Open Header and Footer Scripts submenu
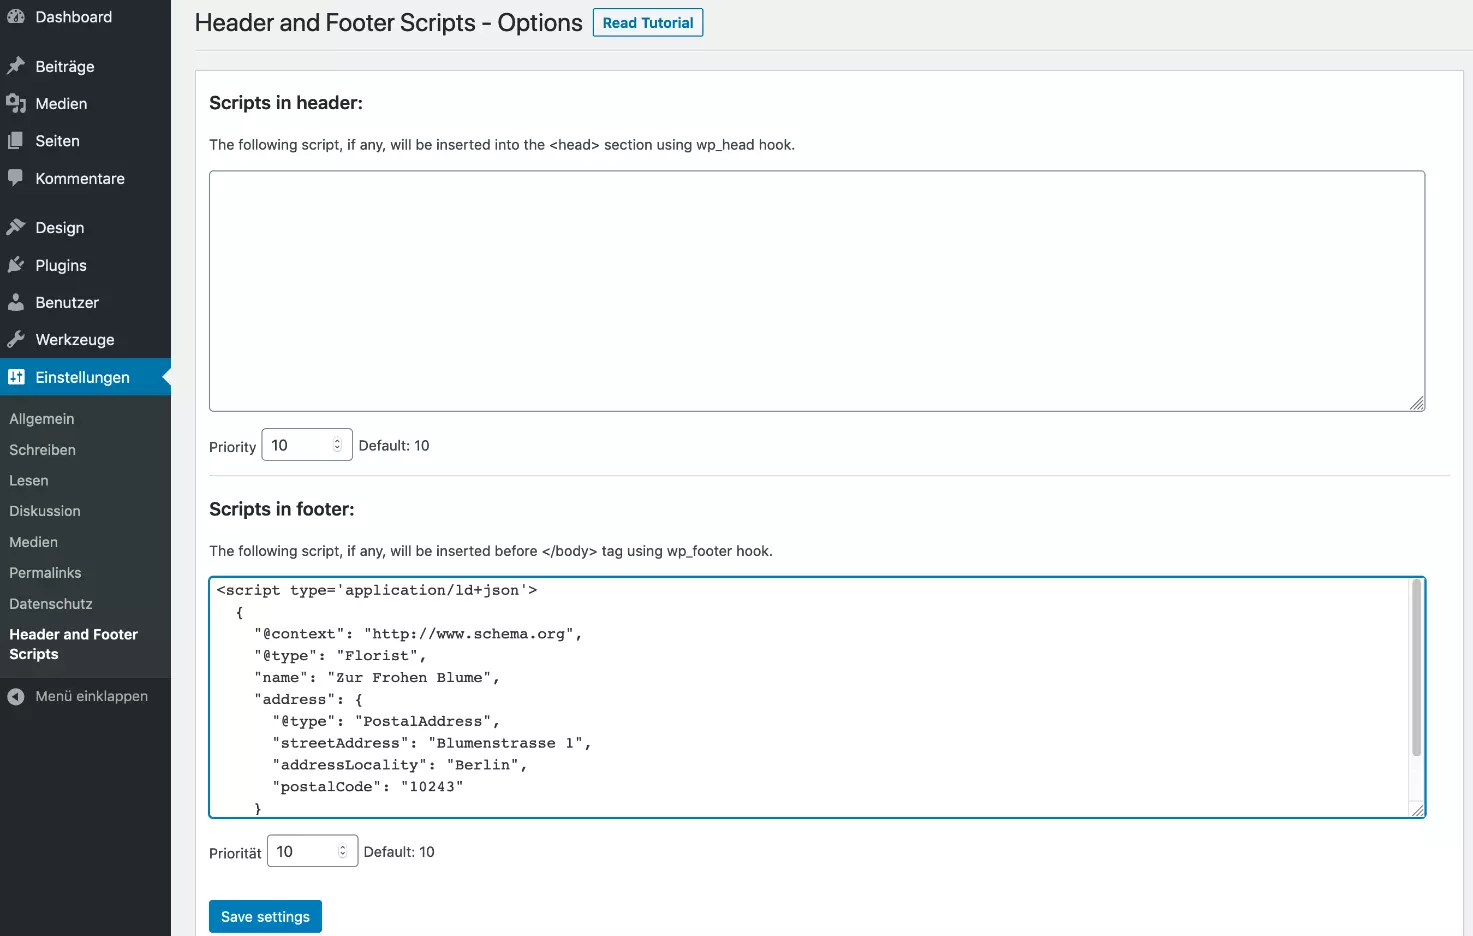 (x=73, y=644)
